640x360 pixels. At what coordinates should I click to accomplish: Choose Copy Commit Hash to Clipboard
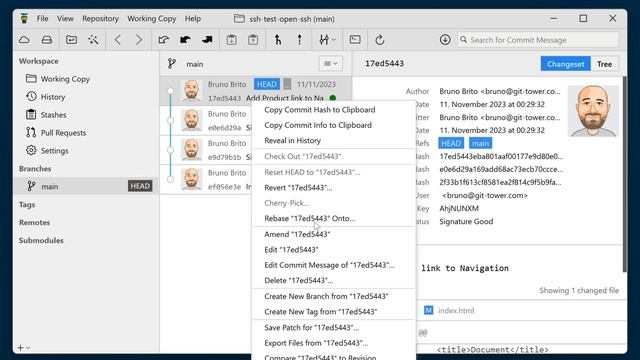point(334,110)
